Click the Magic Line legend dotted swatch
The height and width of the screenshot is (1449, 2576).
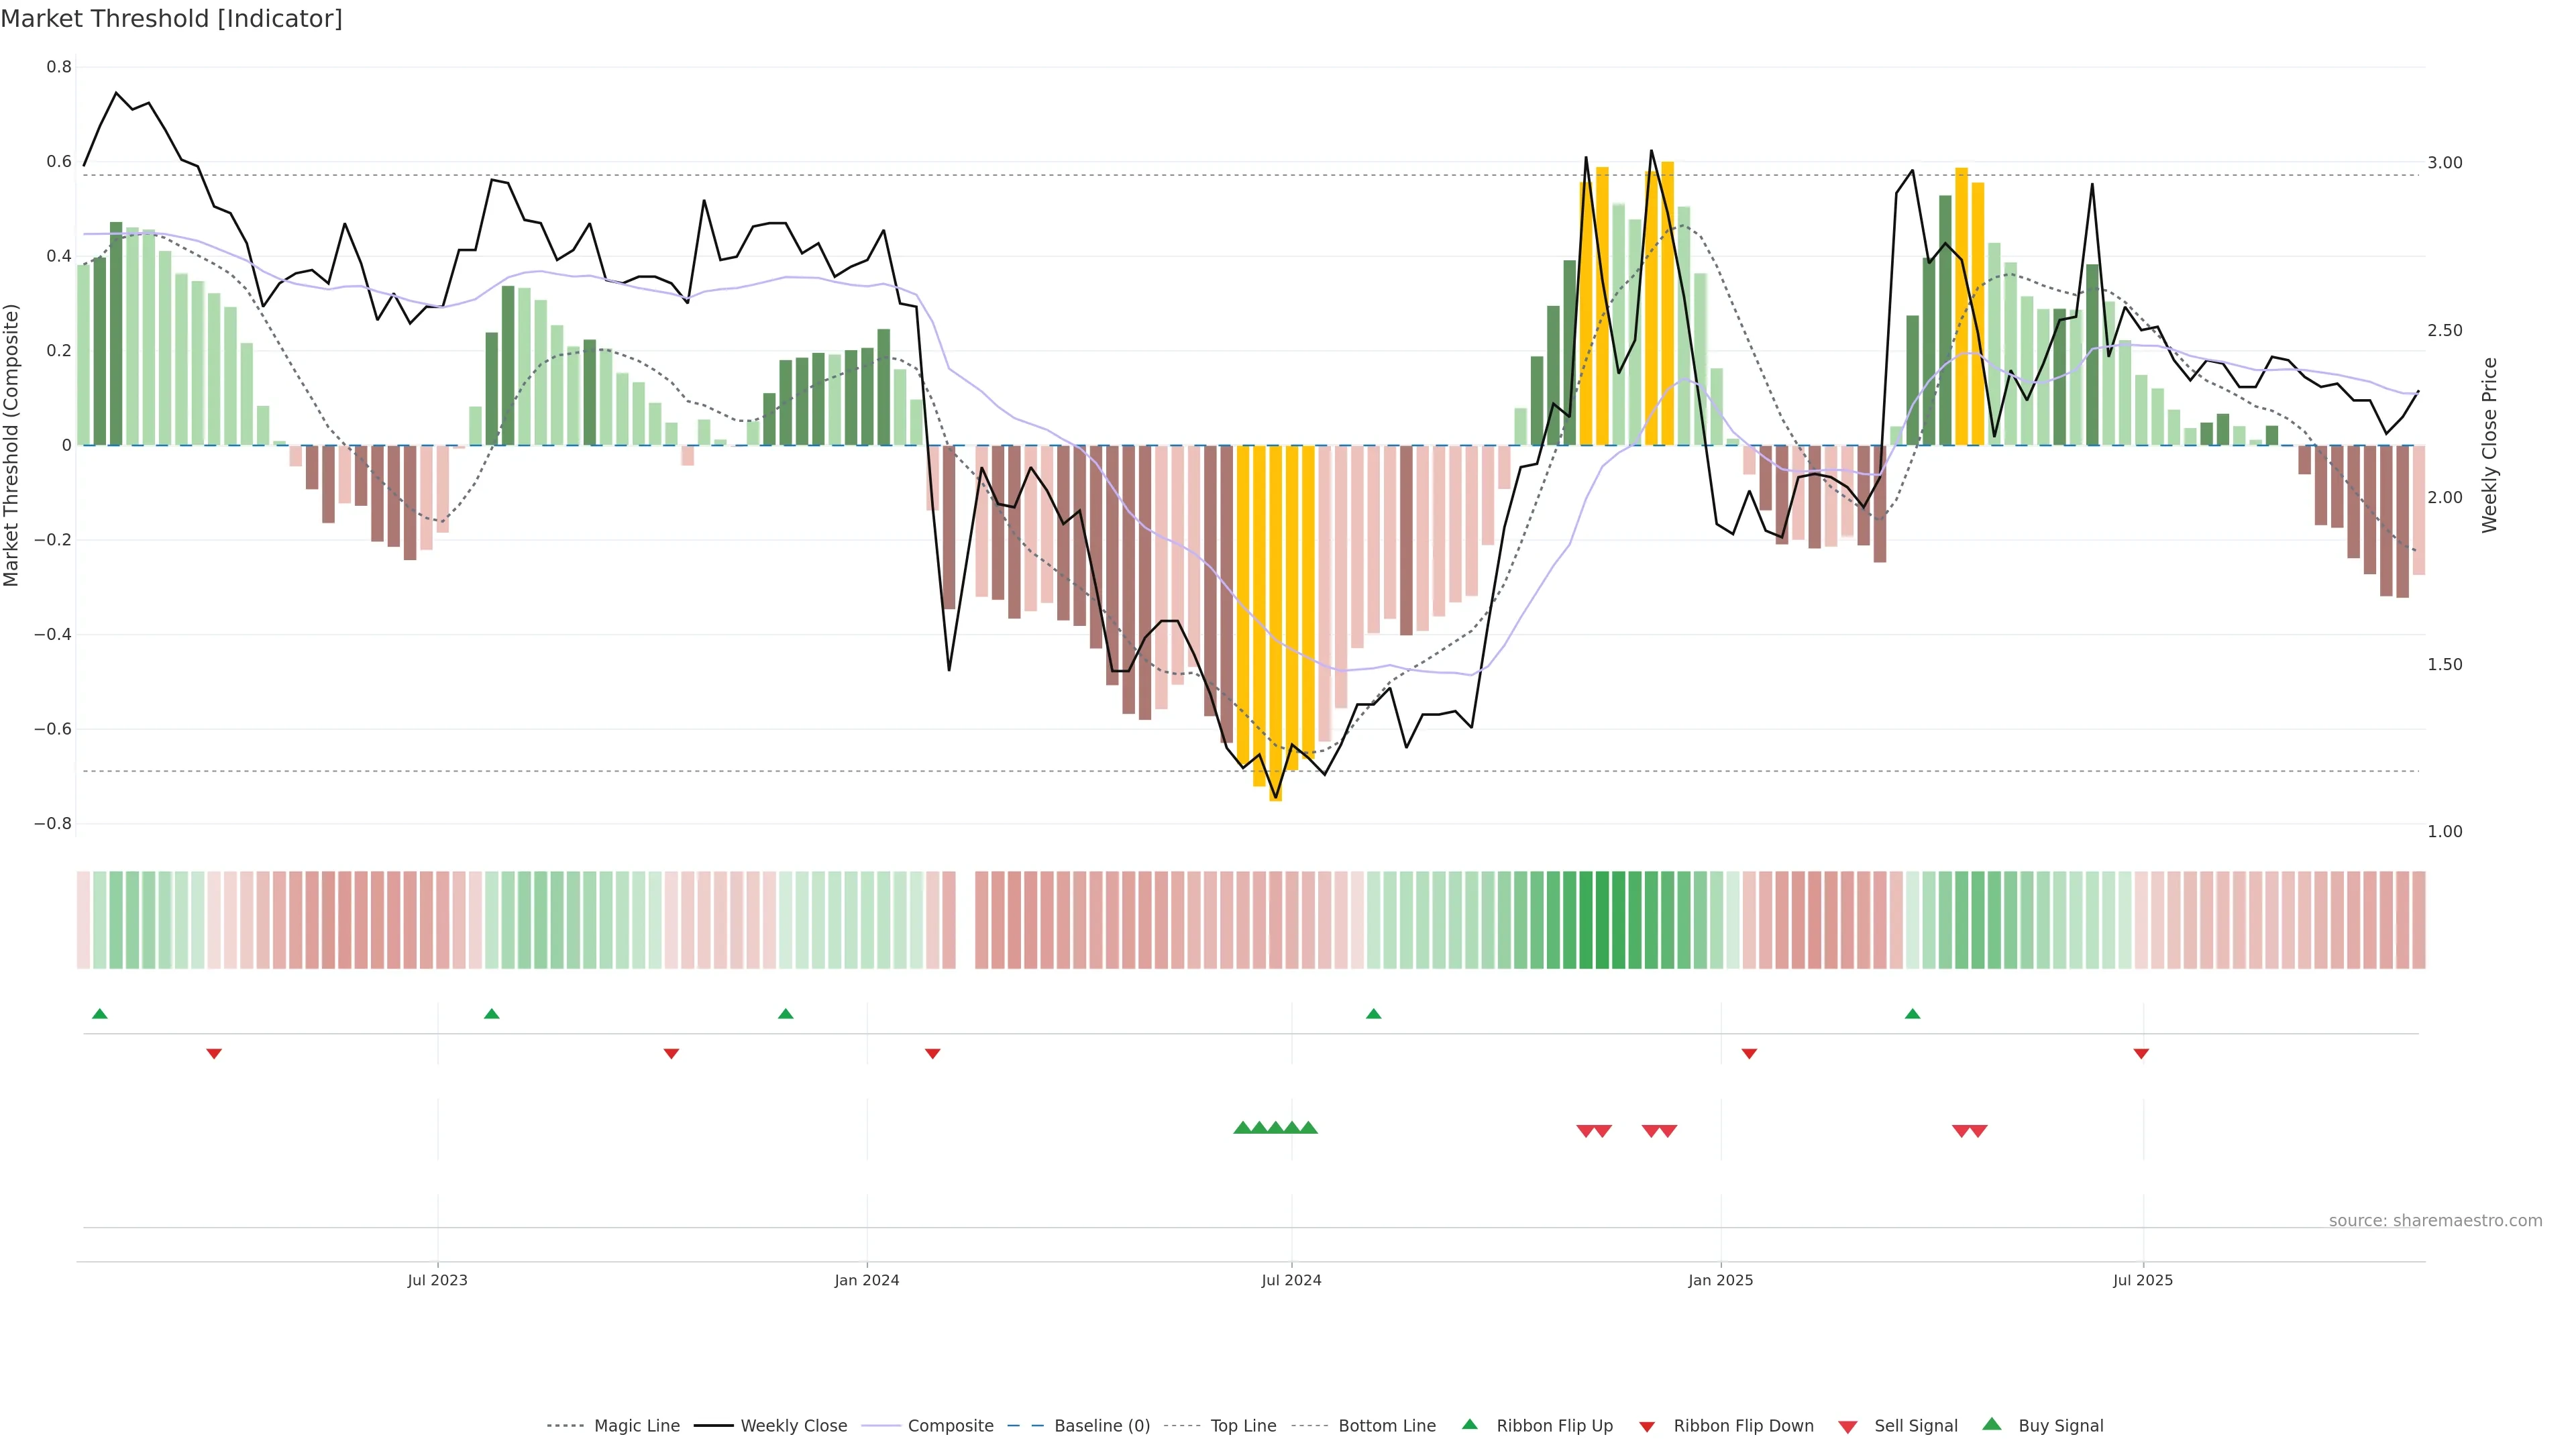click(565, 1426)
